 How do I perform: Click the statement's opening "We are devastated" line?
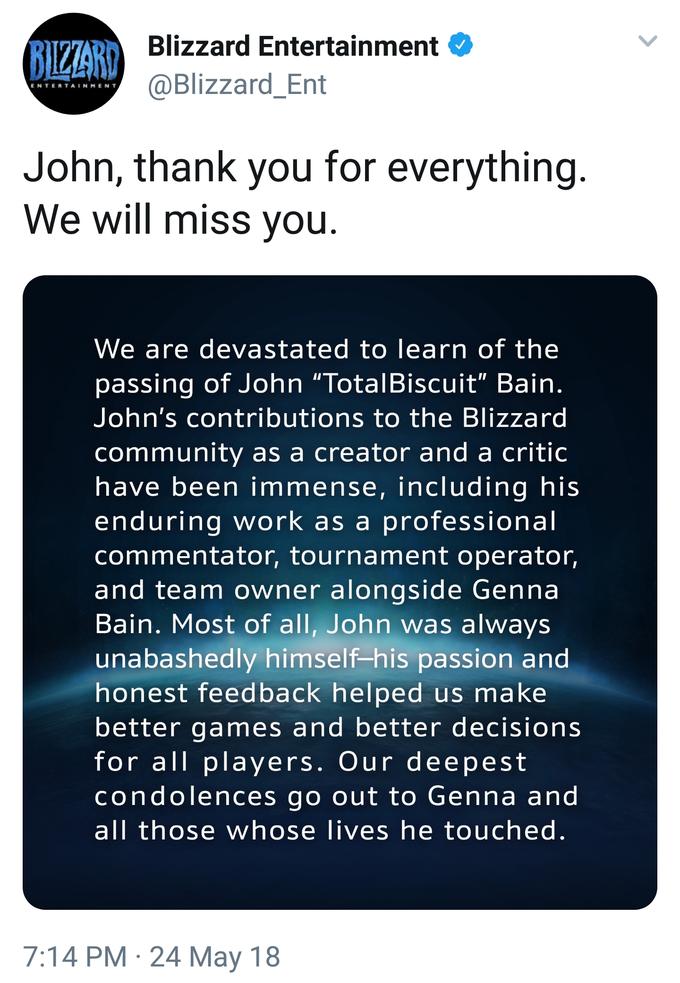click(x=326, y=349)
